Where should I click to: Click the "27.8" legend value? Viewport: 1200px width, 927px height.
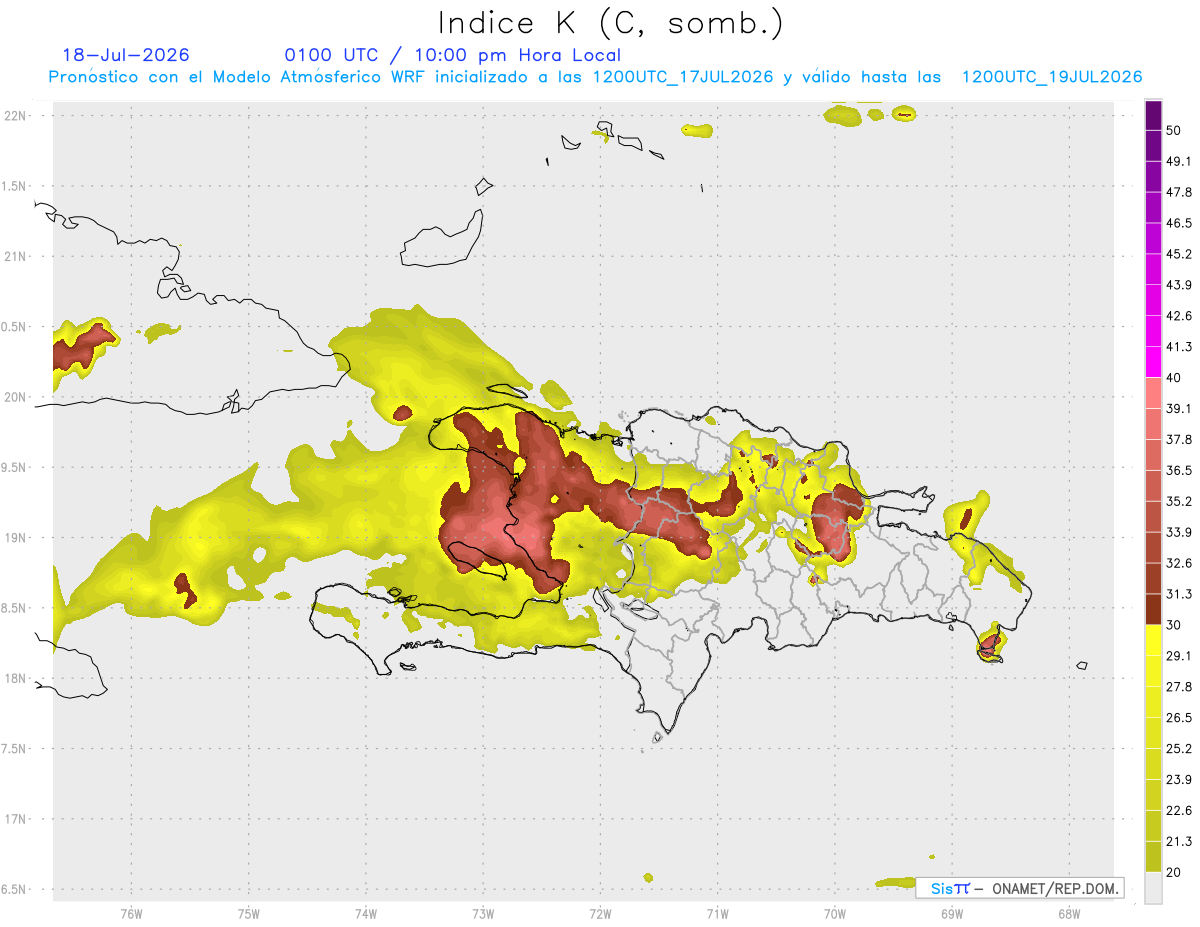pyautogui.click(x=1179, y=686)
